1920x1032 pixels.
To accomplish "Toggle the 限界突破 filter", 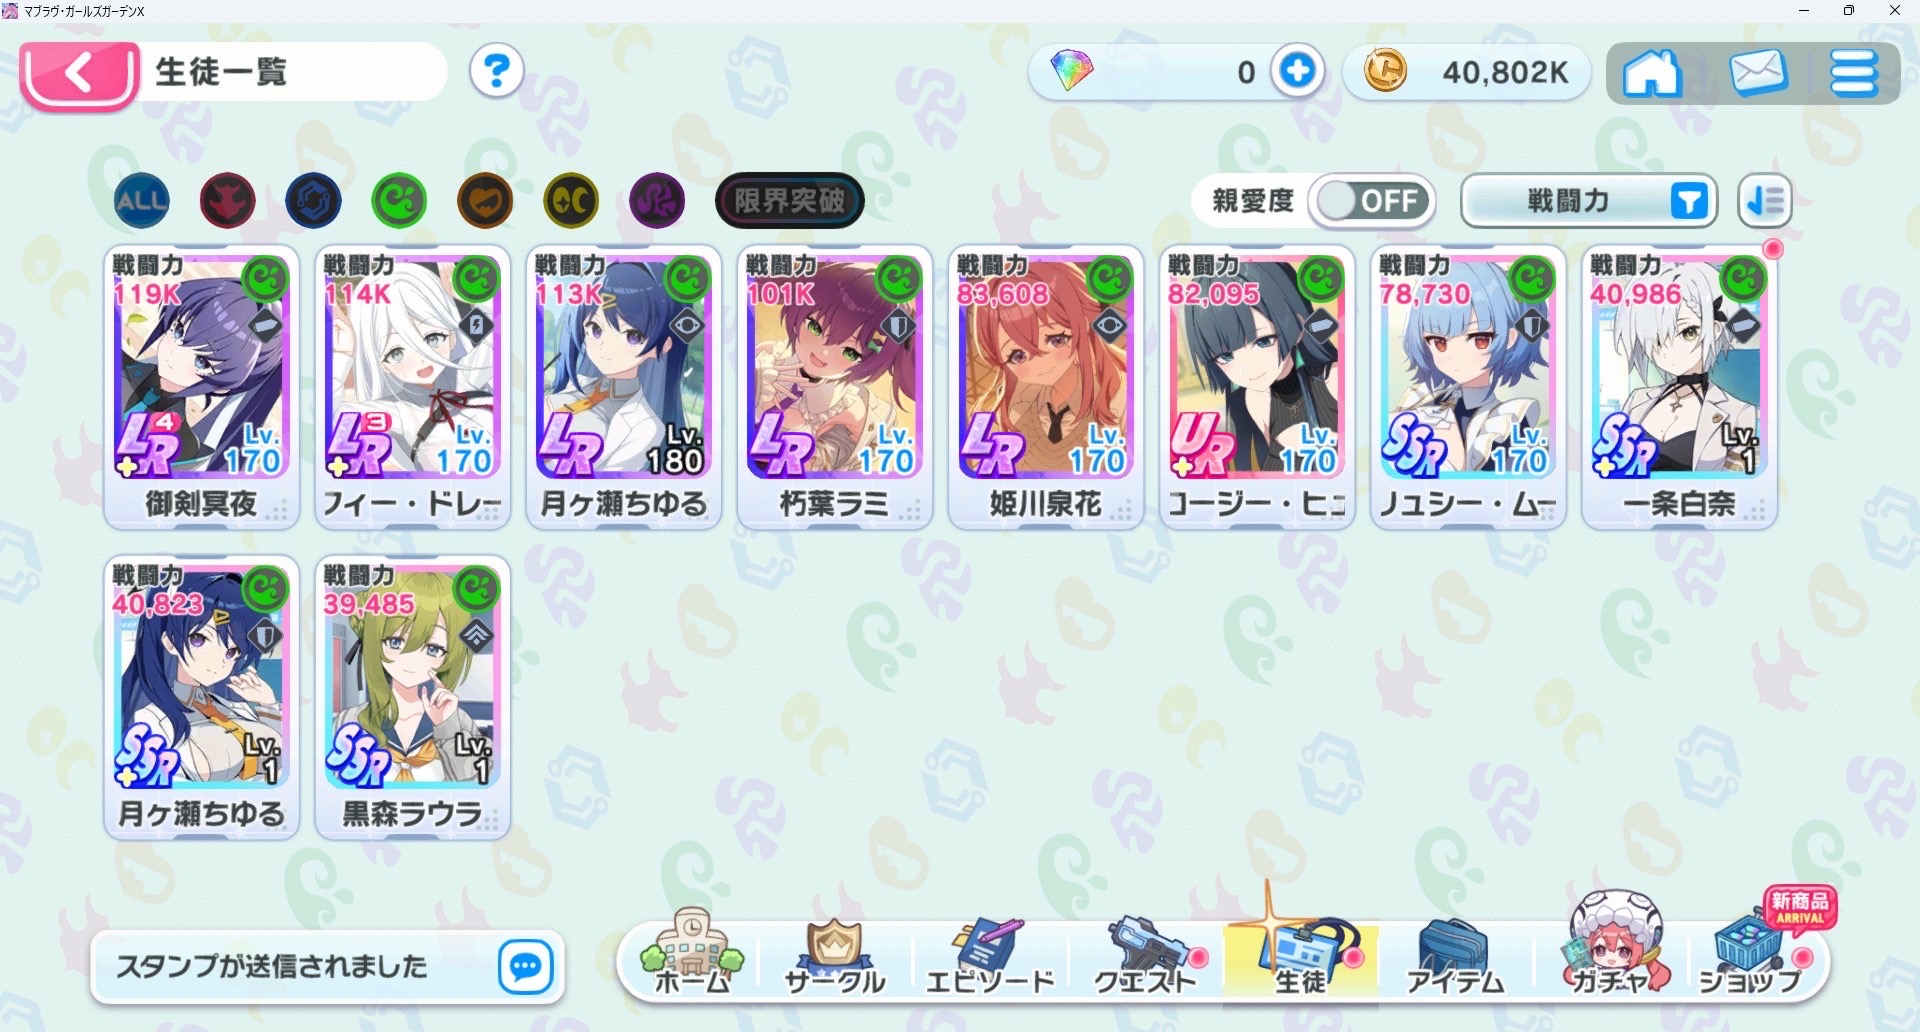I will point(789,201).
